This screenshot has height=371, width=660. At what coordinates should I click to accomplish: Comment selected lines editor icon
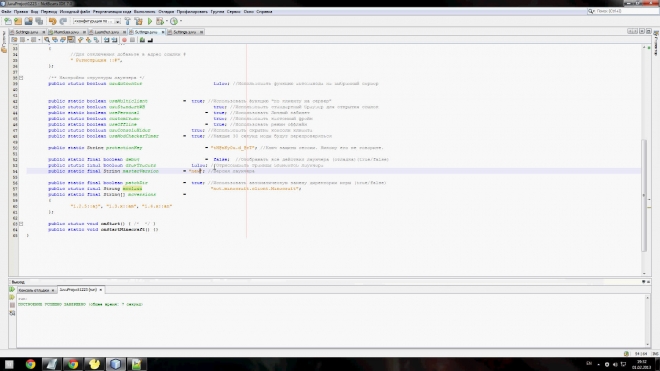pos(142,40)
